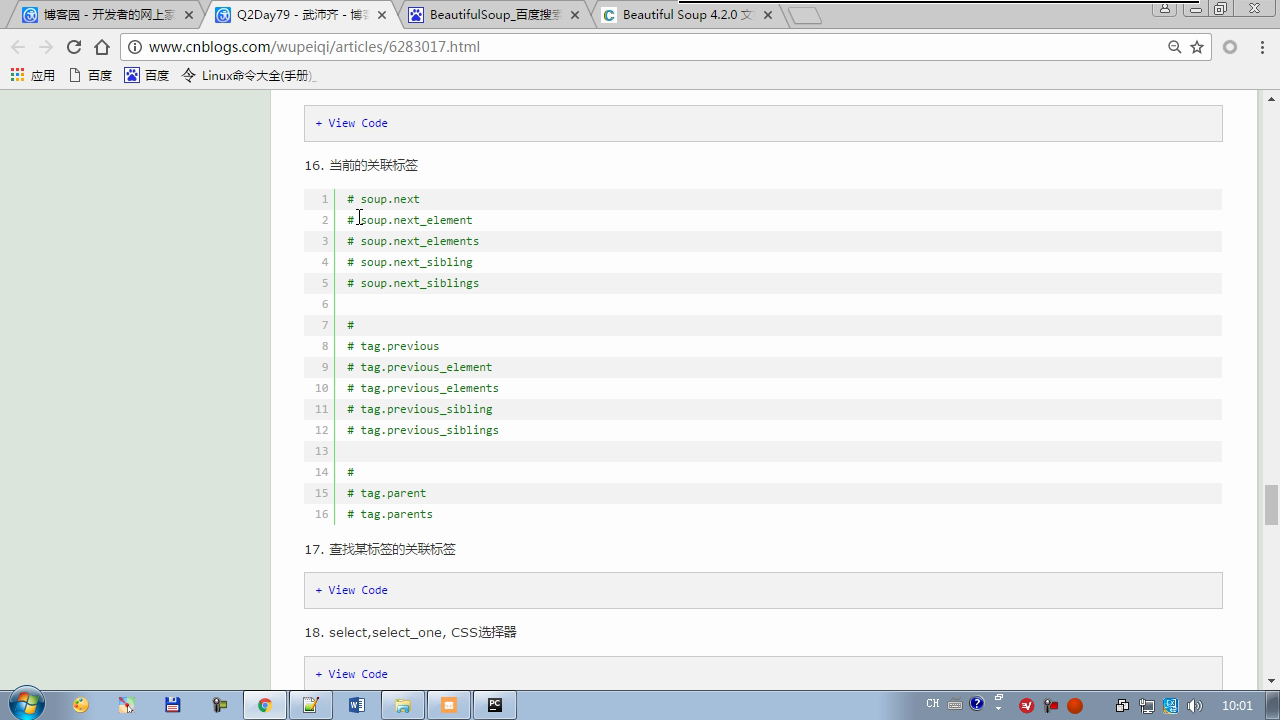Expand the topmost View Code block

(x=351, y=123)
